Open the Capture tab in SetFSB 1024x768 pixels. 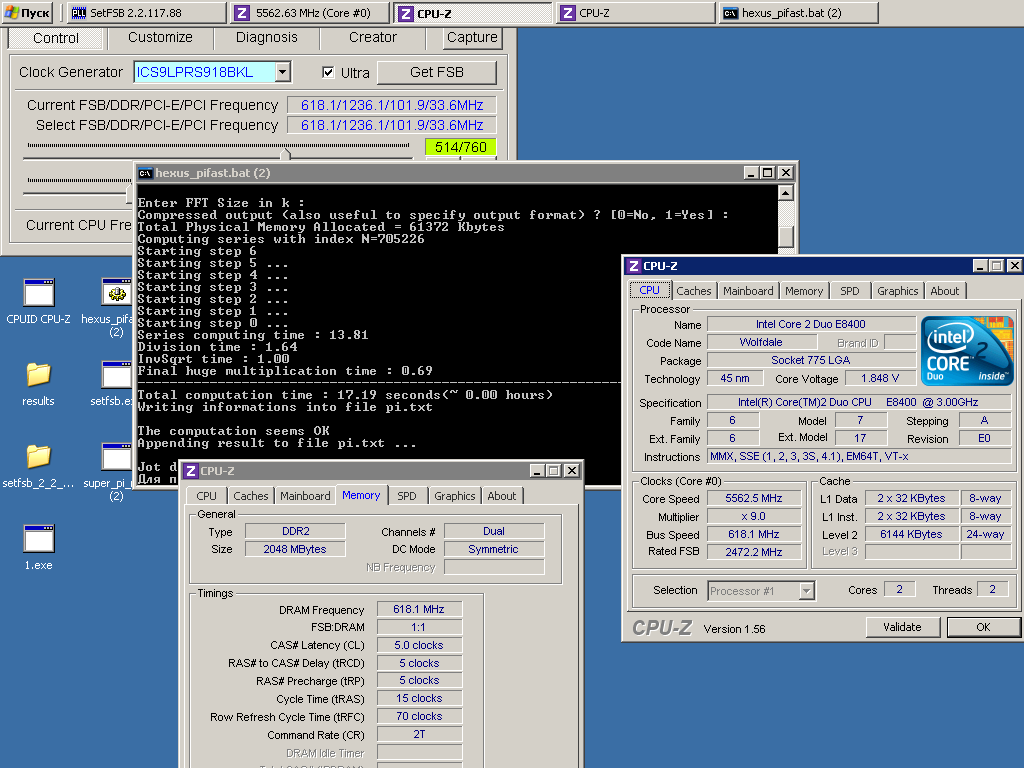tap(472, 38)
